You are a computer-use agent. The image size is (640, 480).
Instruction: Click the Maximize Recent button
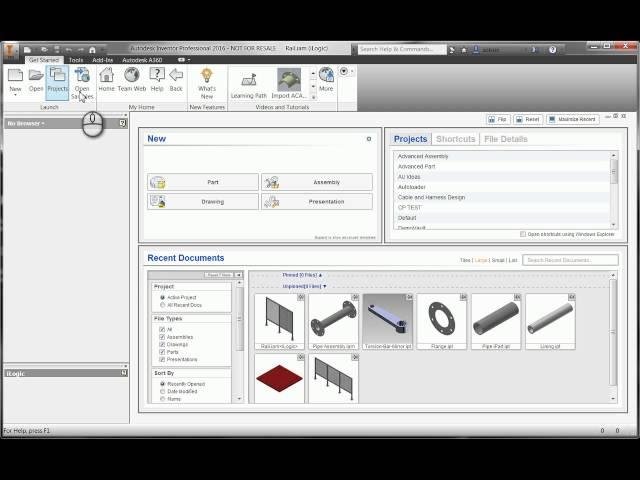pyautogui.click(x=573, y=119)
